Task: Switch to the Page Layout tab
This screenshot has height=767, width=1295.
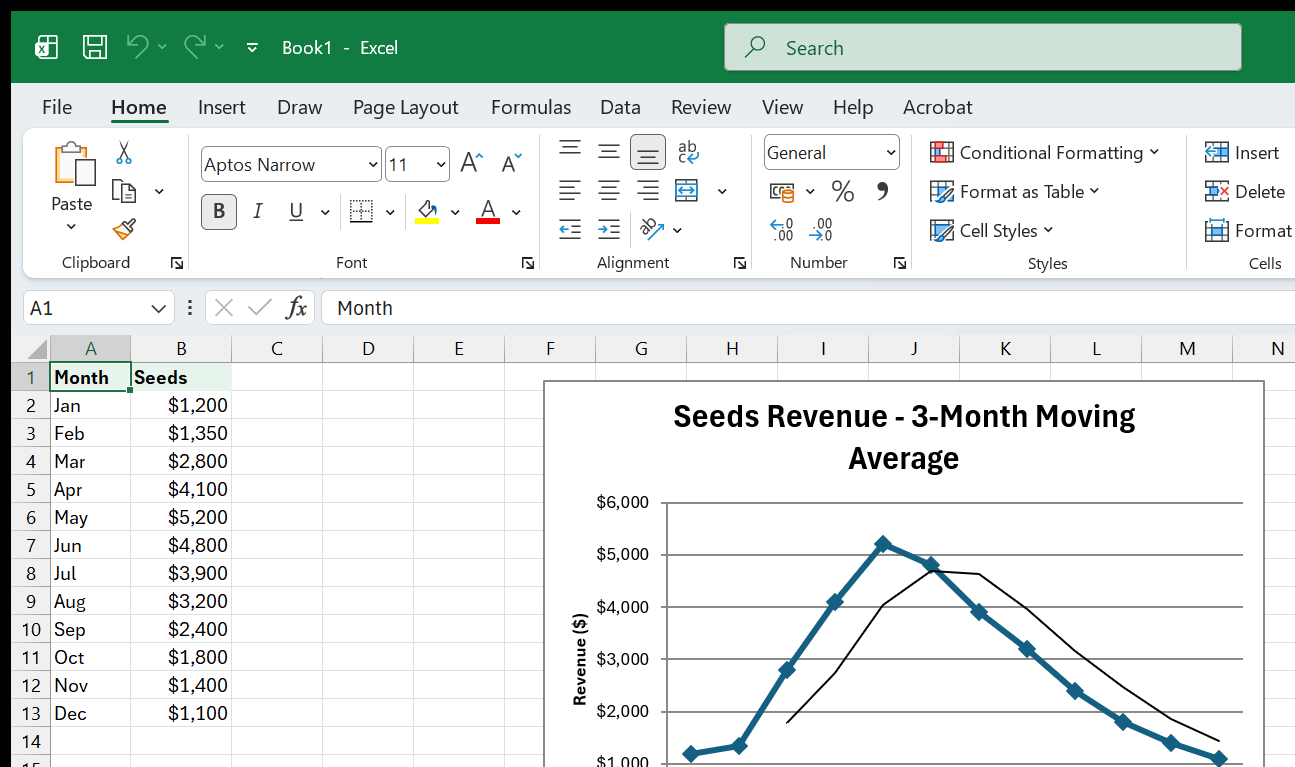Action: pos(405,107)
